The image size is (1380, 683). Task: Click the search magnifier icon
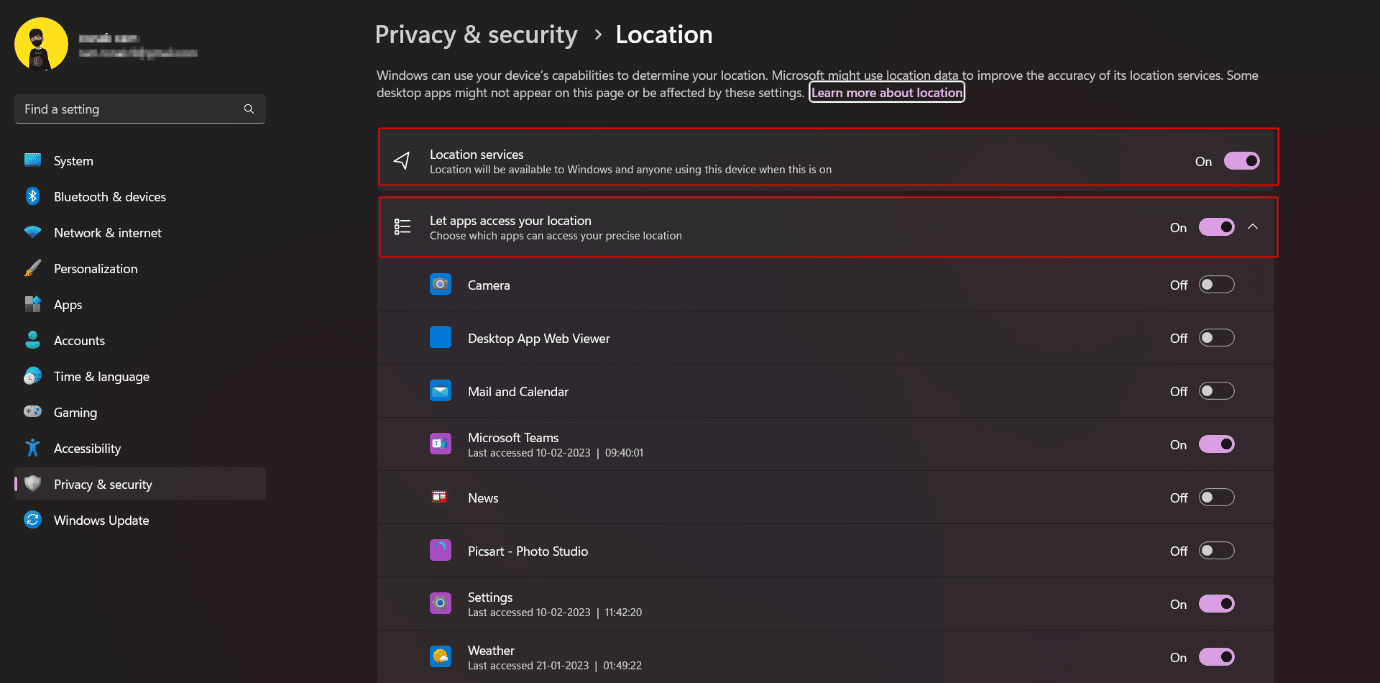[249, 109]
